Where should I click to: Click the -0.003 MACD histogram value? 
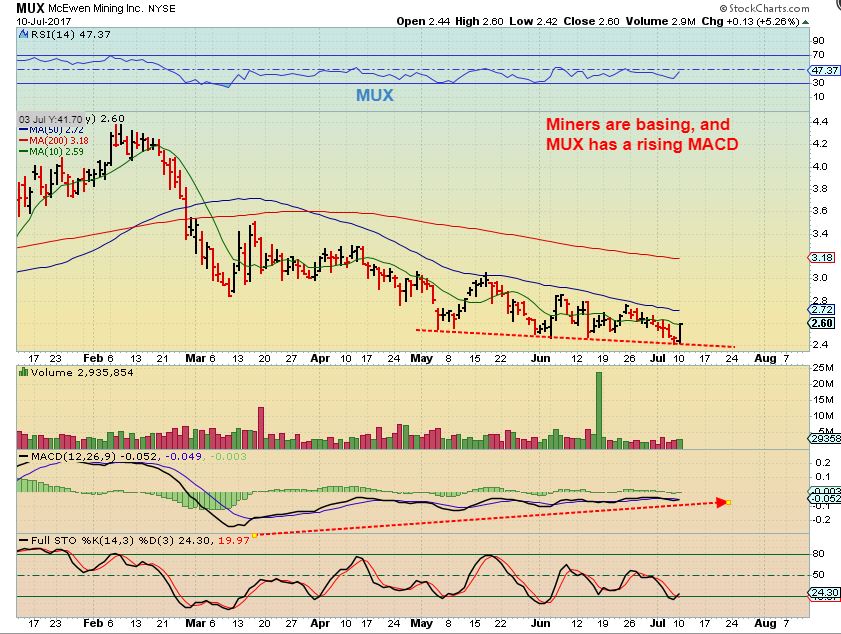point(228,456)
